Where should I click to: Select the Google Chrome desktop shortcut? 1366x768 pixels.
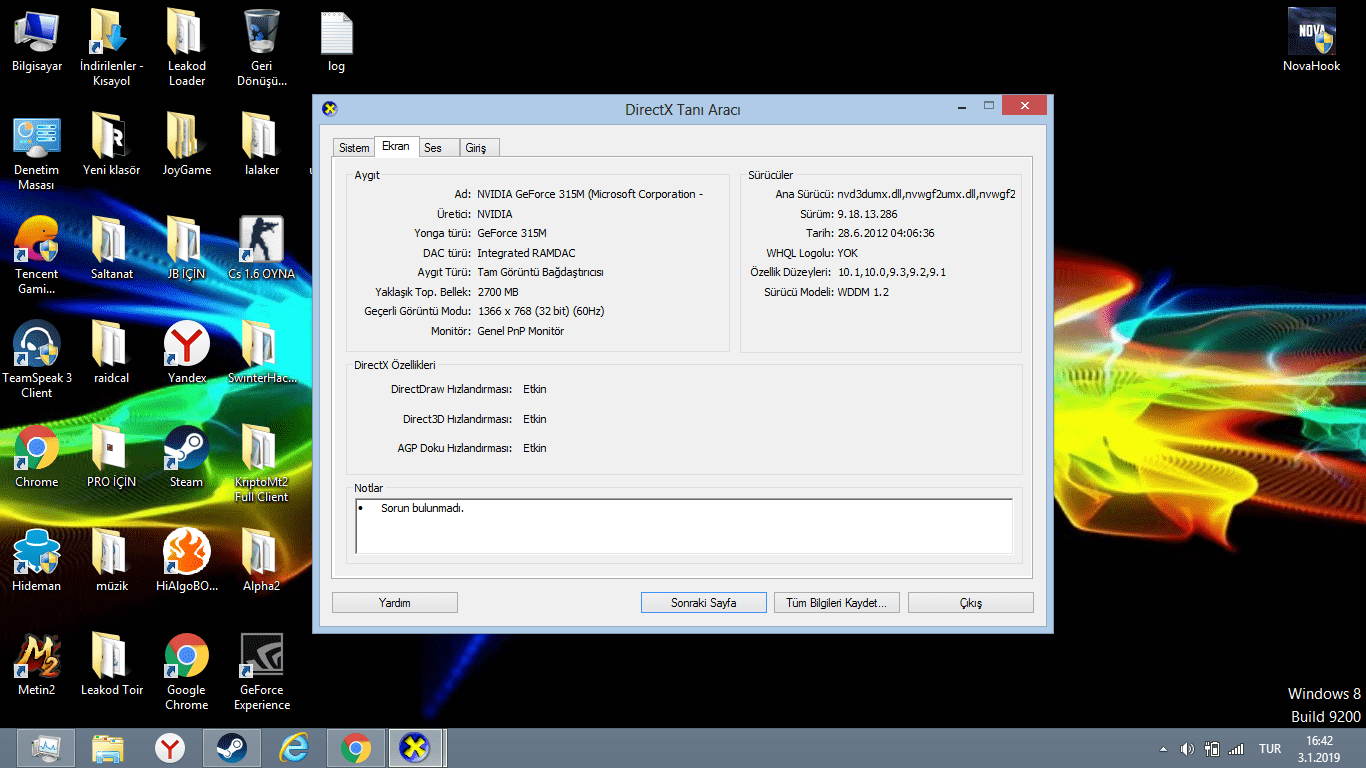186,673
